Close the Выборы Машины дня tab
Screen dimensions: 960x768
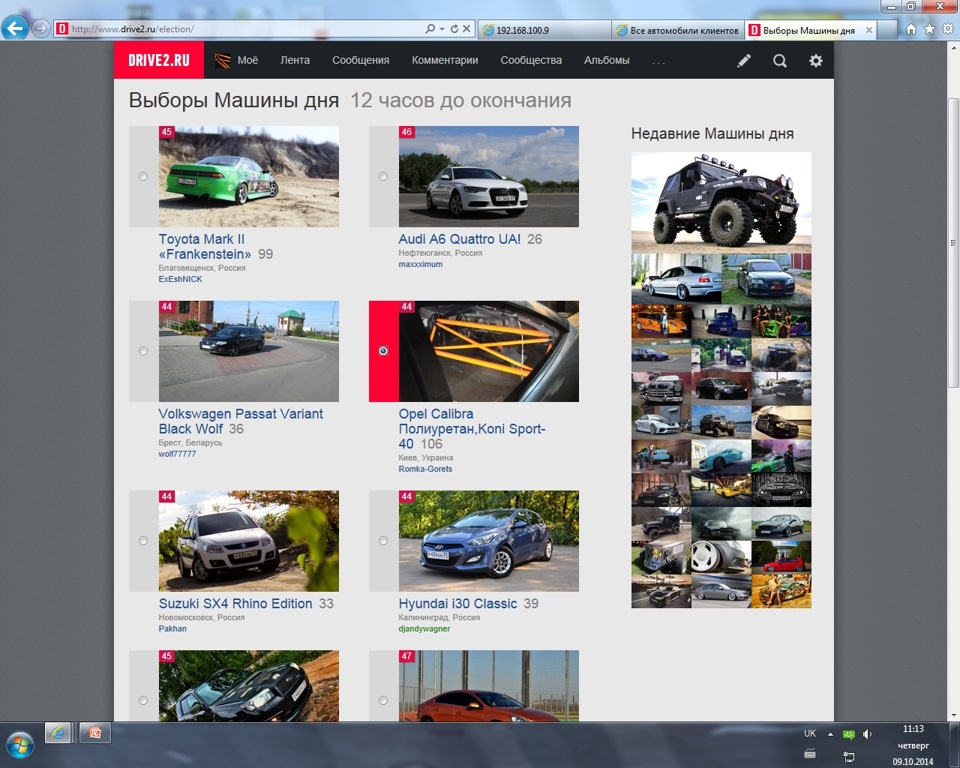[x=869, y=30]
